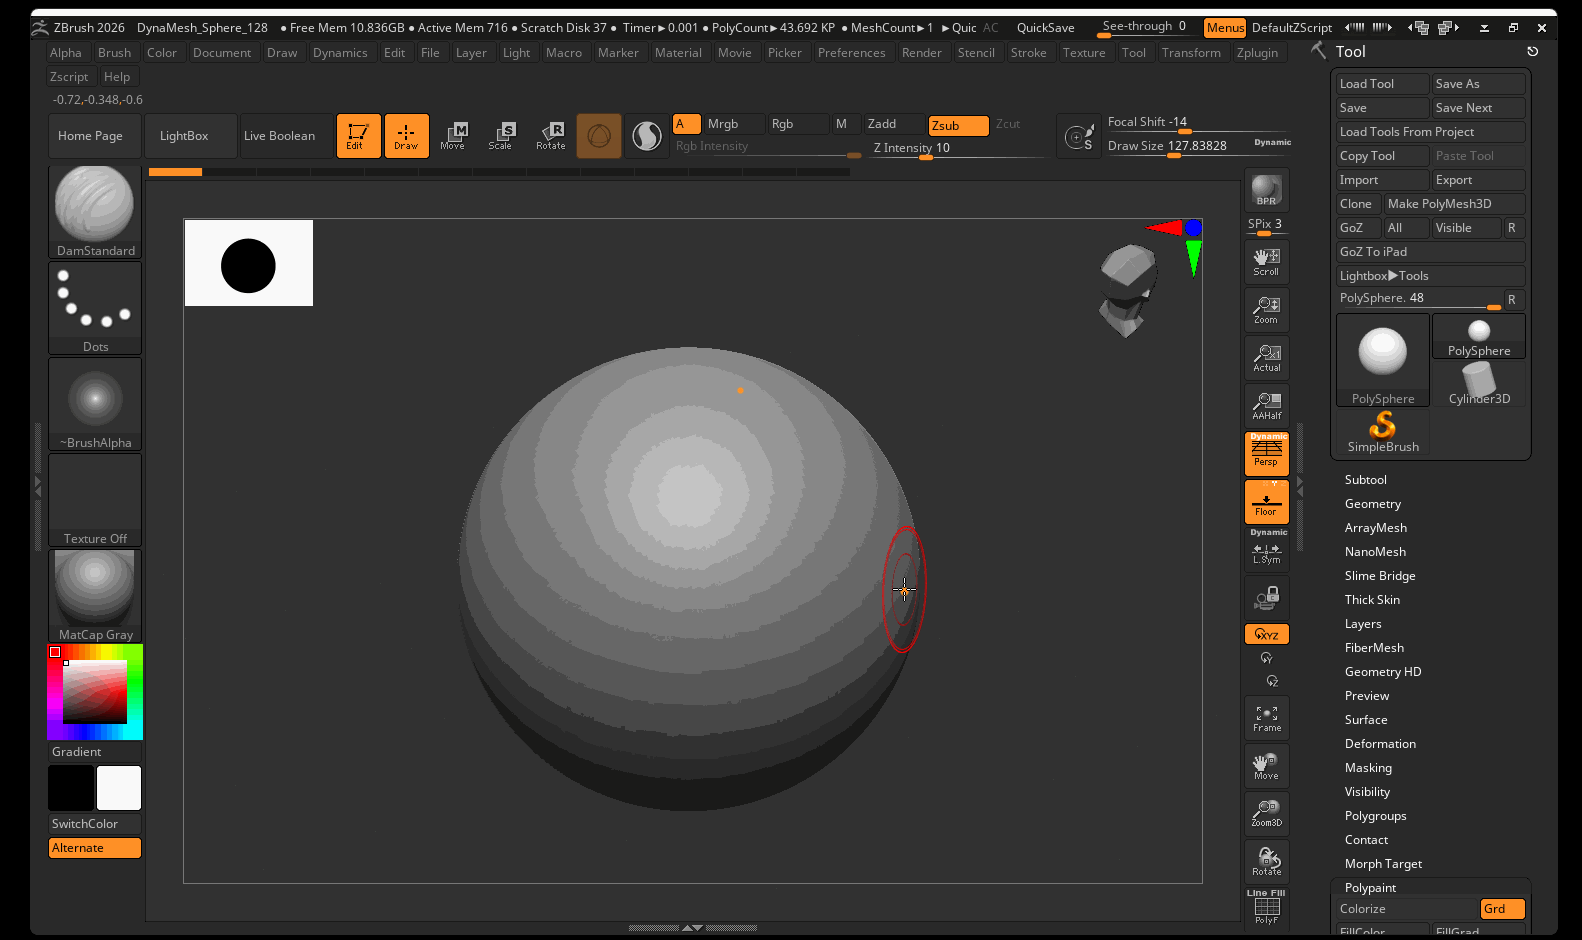The image size is (1582, 940).
Task: Select the Scale transform tool
Action: (500, 136)
